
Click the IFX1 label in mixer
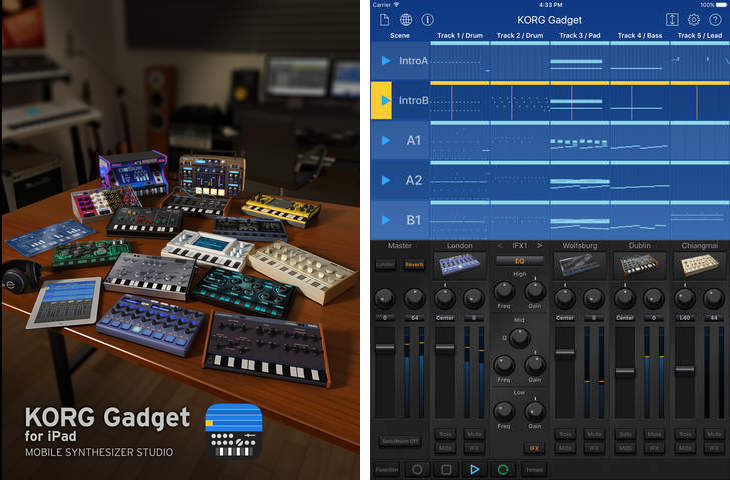pyautogui.click(x=520, y=245)
